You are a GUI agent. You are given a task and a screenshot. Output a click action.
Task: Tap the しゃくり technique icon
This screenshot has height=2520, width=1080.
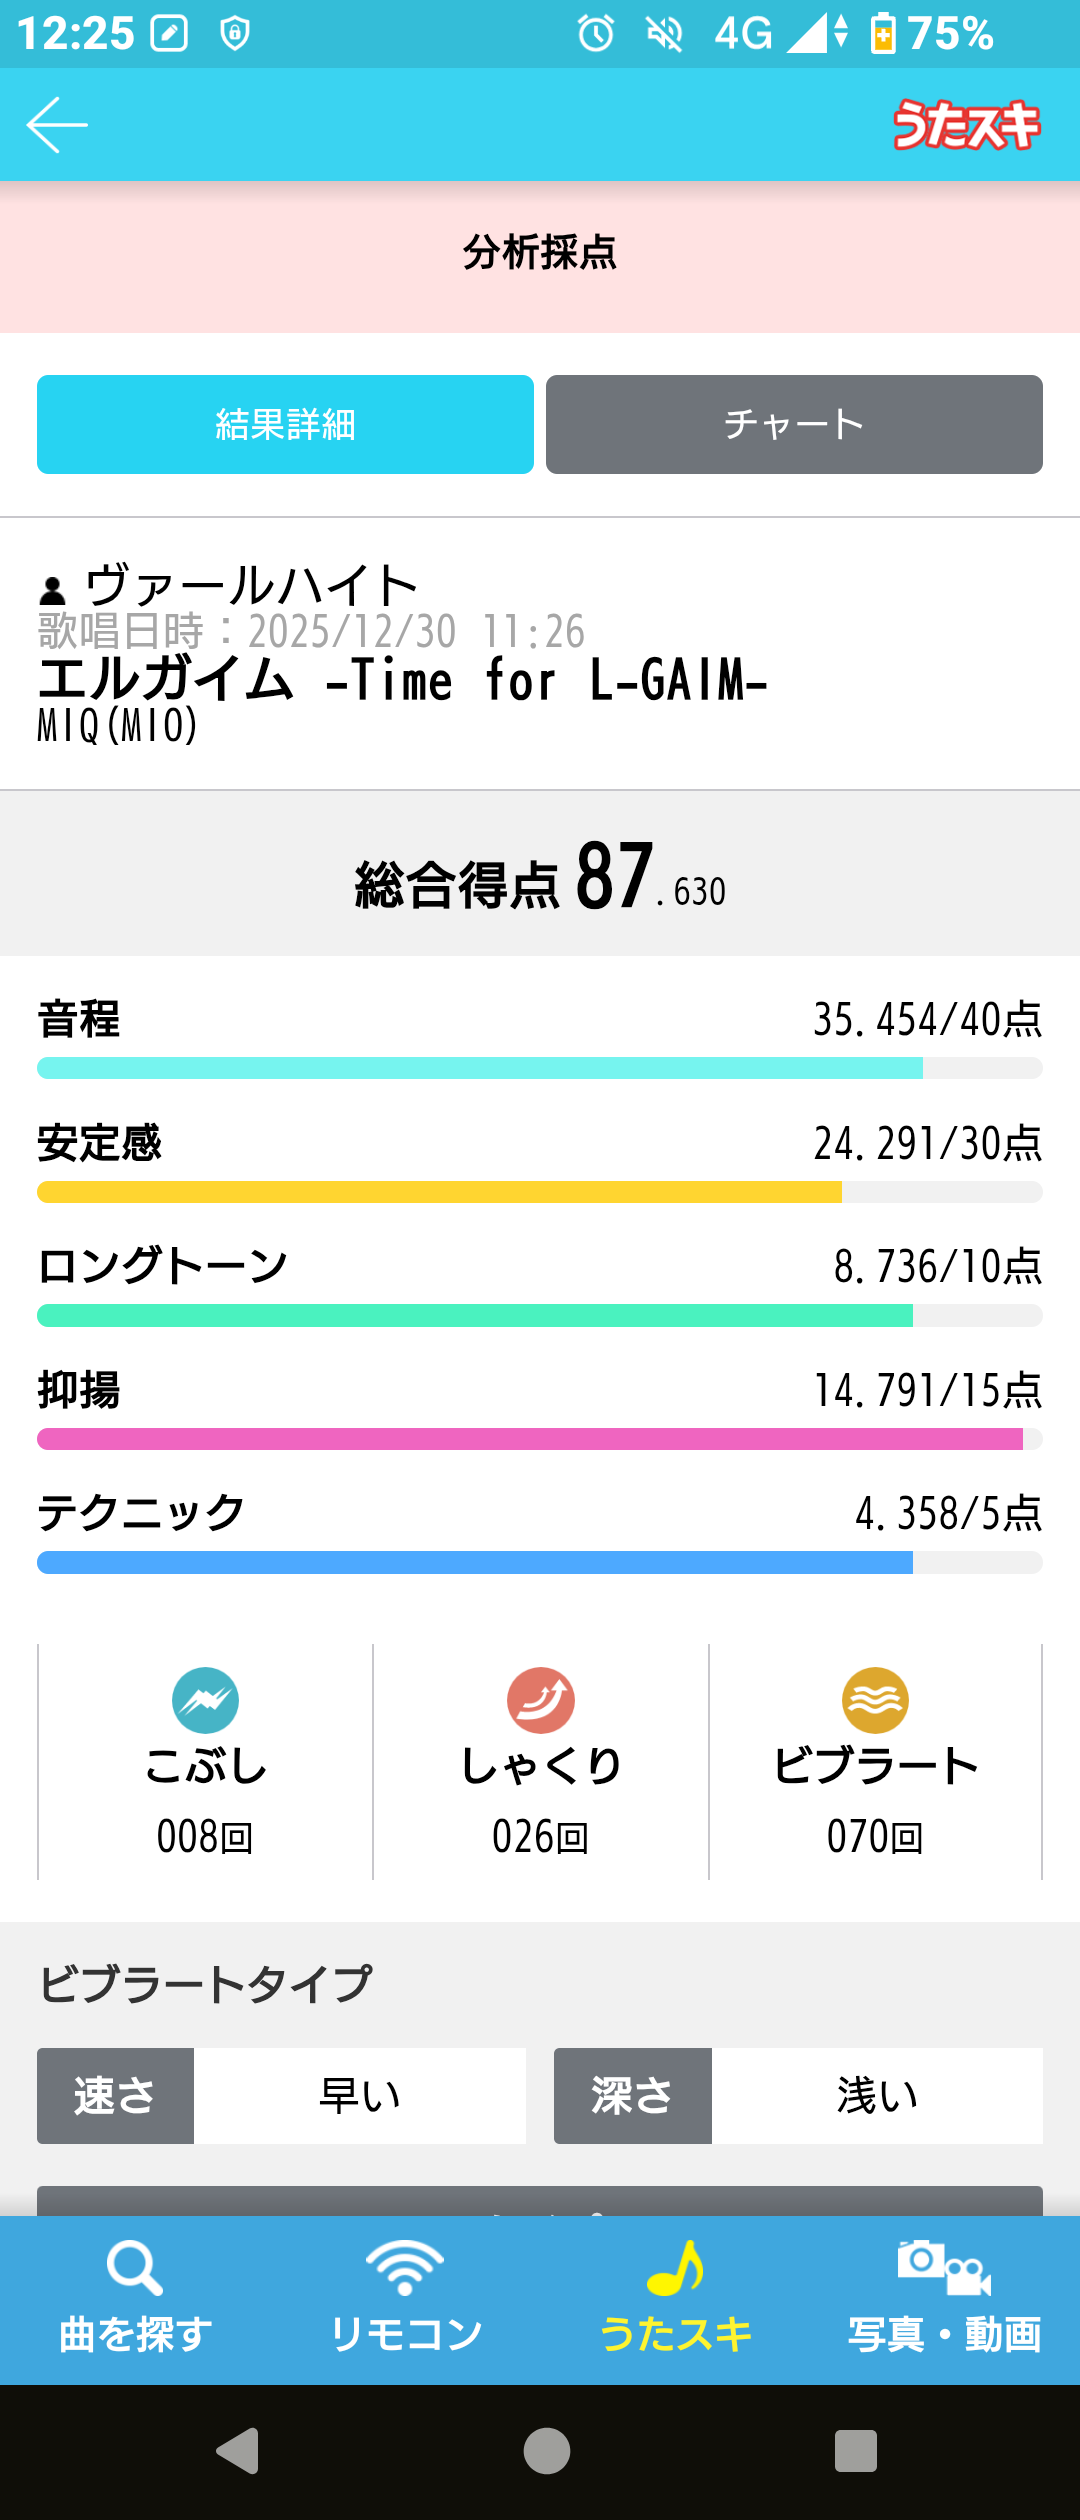[540, 1700]
